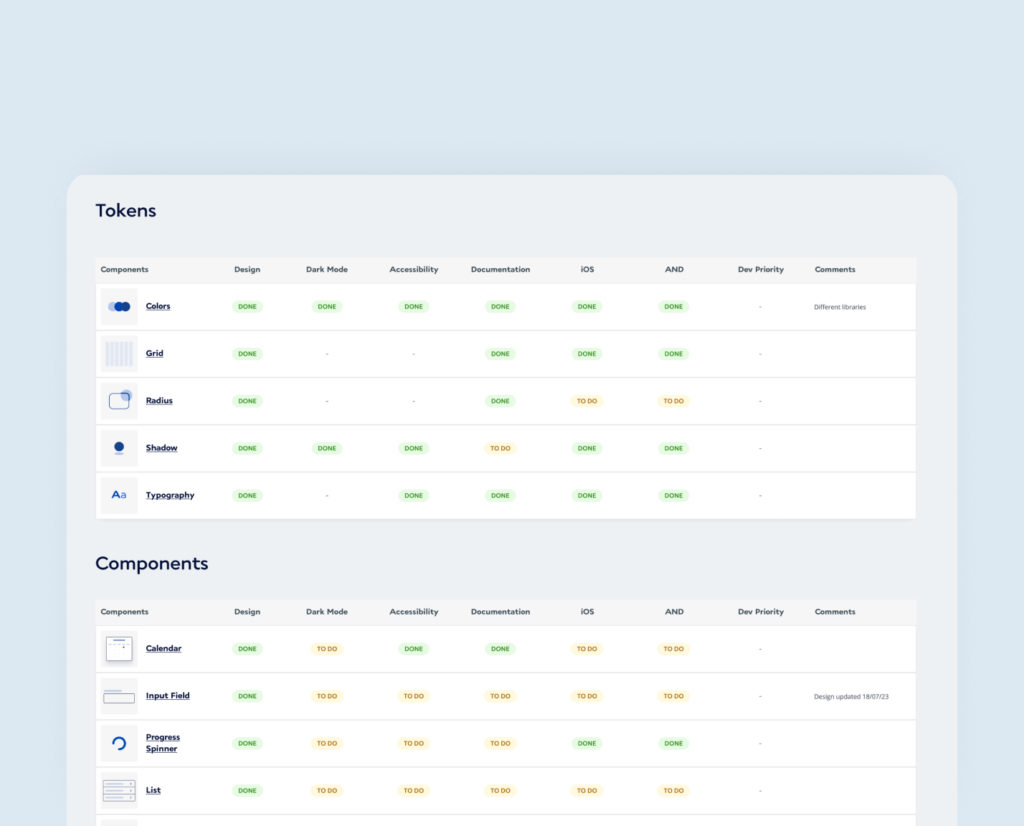The image size is (1024, 826).
Task: Open the Typography link
Action: 170,495
